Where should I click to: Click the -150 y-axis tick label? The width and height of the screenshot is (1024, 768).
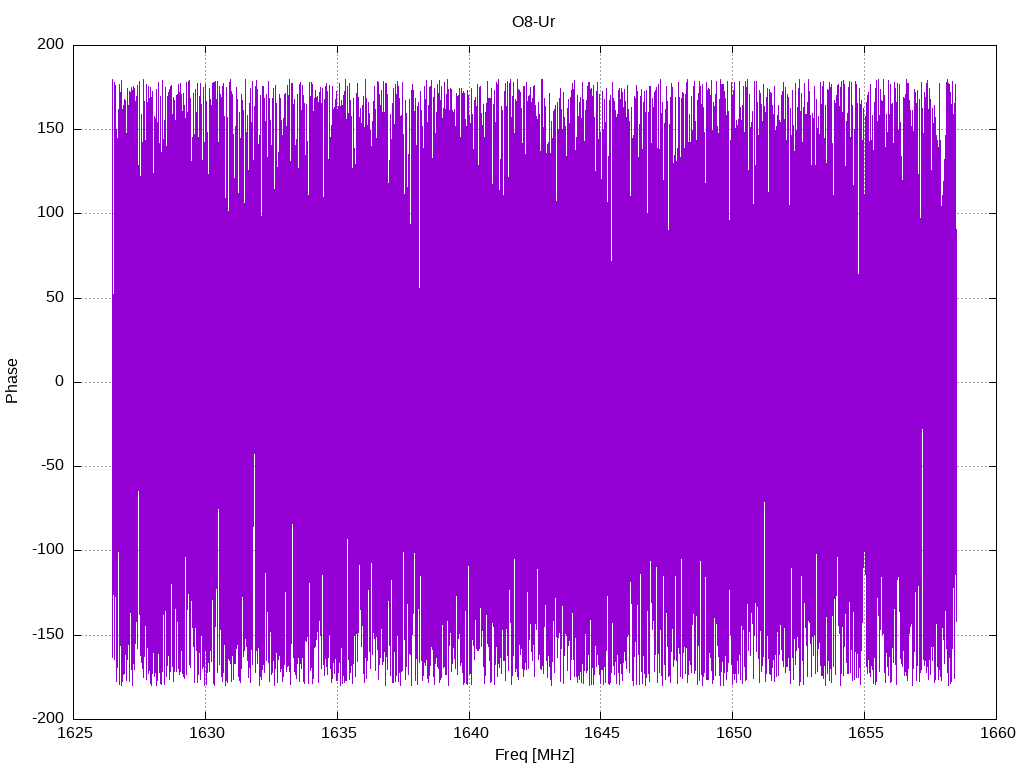click(x=48, y=634)
